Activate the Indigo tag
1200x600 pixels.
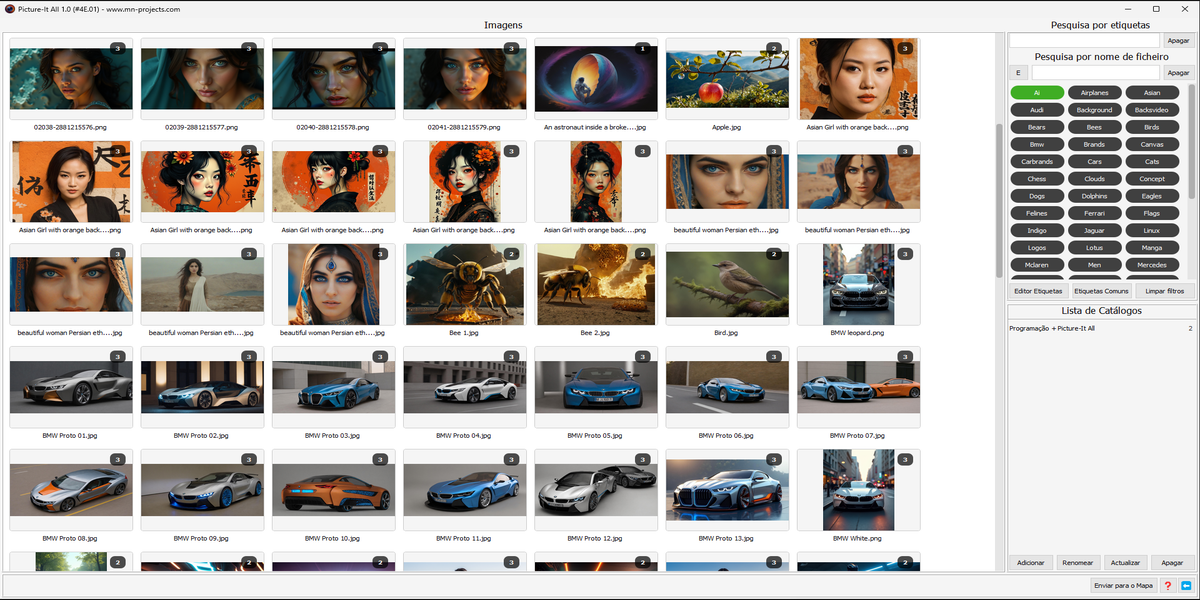tap(1037, 230)
